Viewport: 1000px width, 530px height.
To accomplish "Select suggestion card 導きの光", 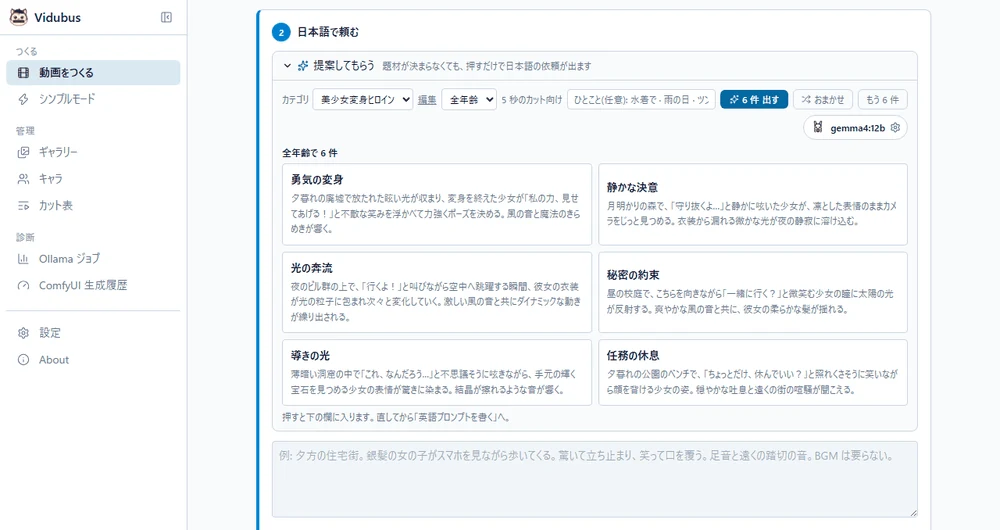I will tap(437, 372).
